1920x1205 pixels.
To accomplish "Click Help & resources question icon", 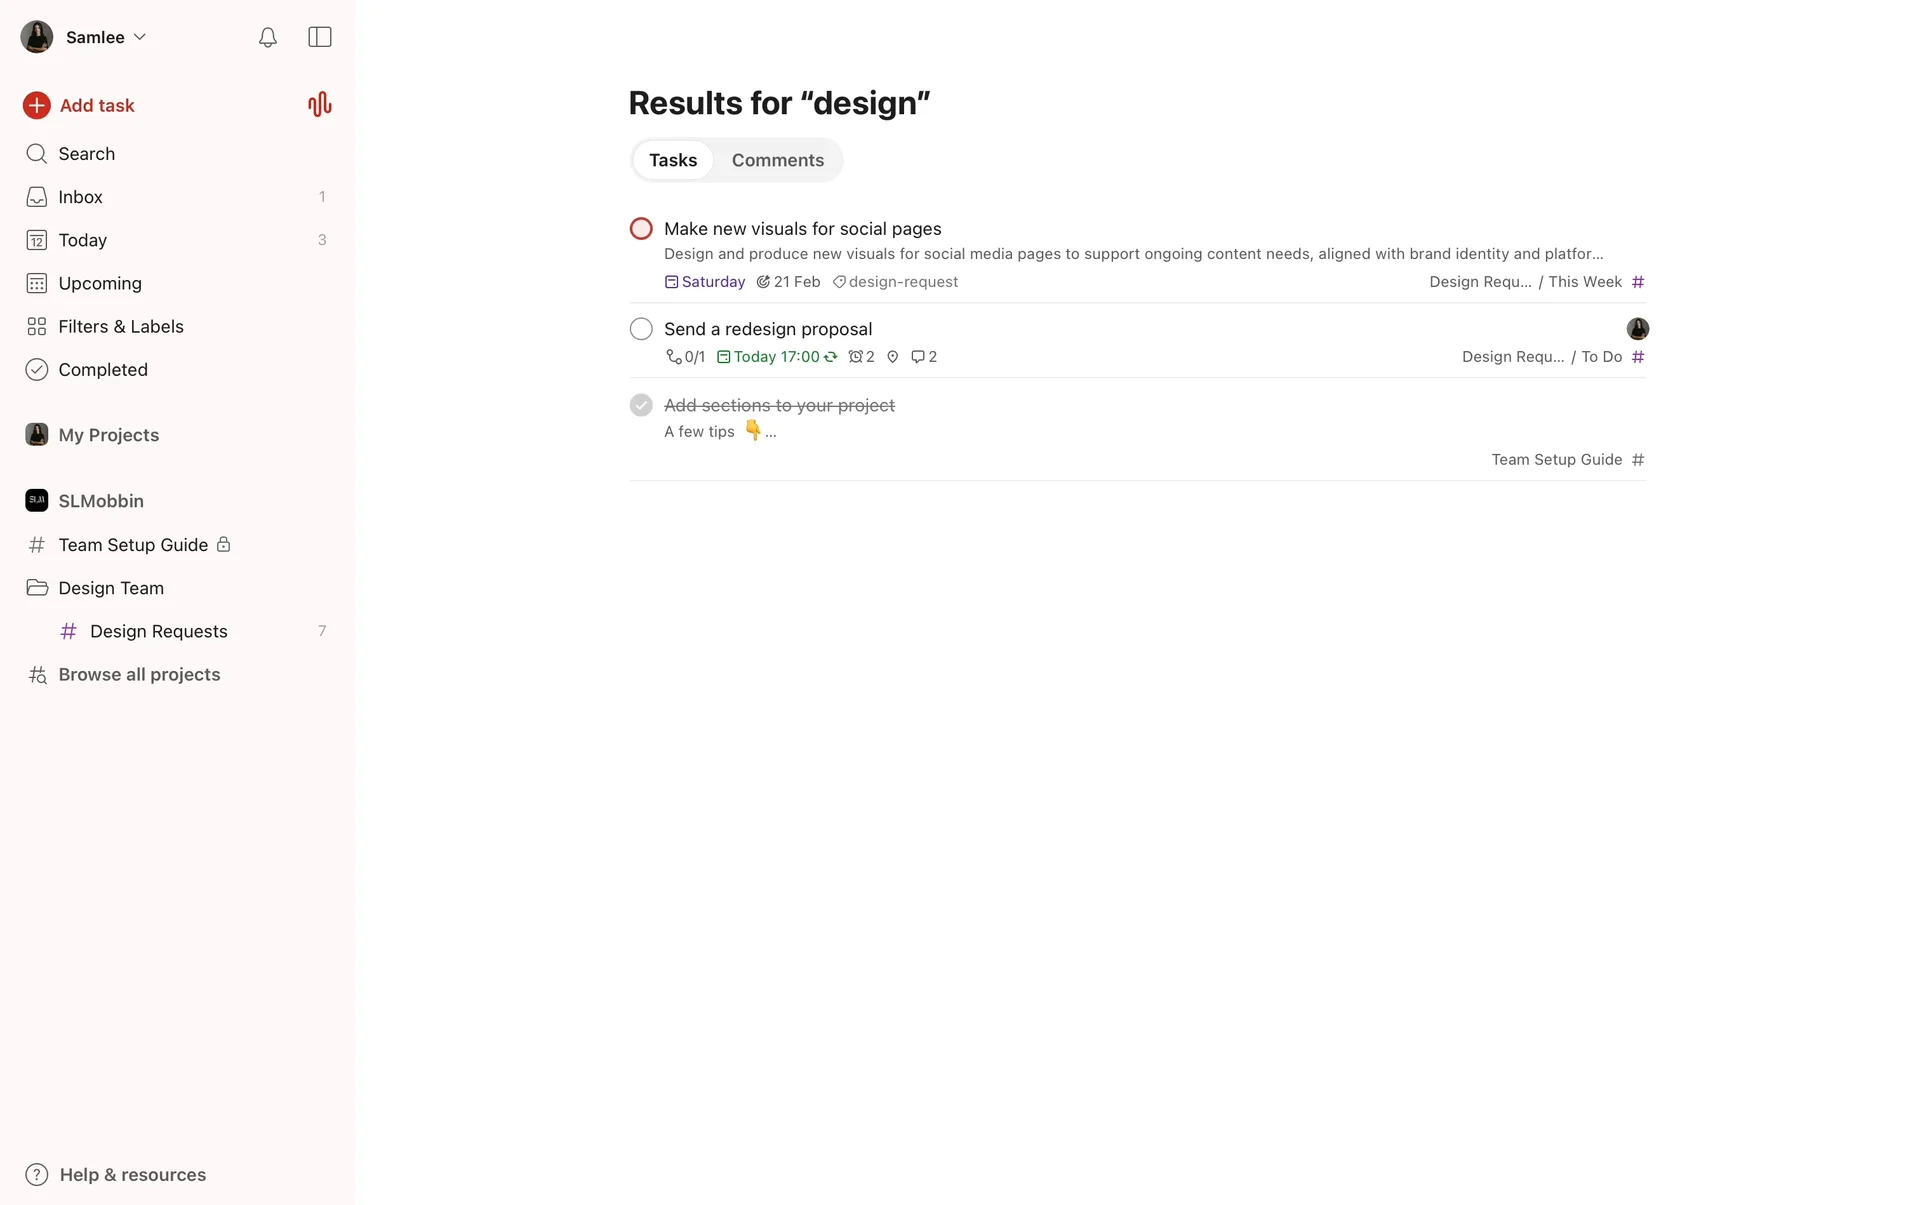I will [37, 1174].
